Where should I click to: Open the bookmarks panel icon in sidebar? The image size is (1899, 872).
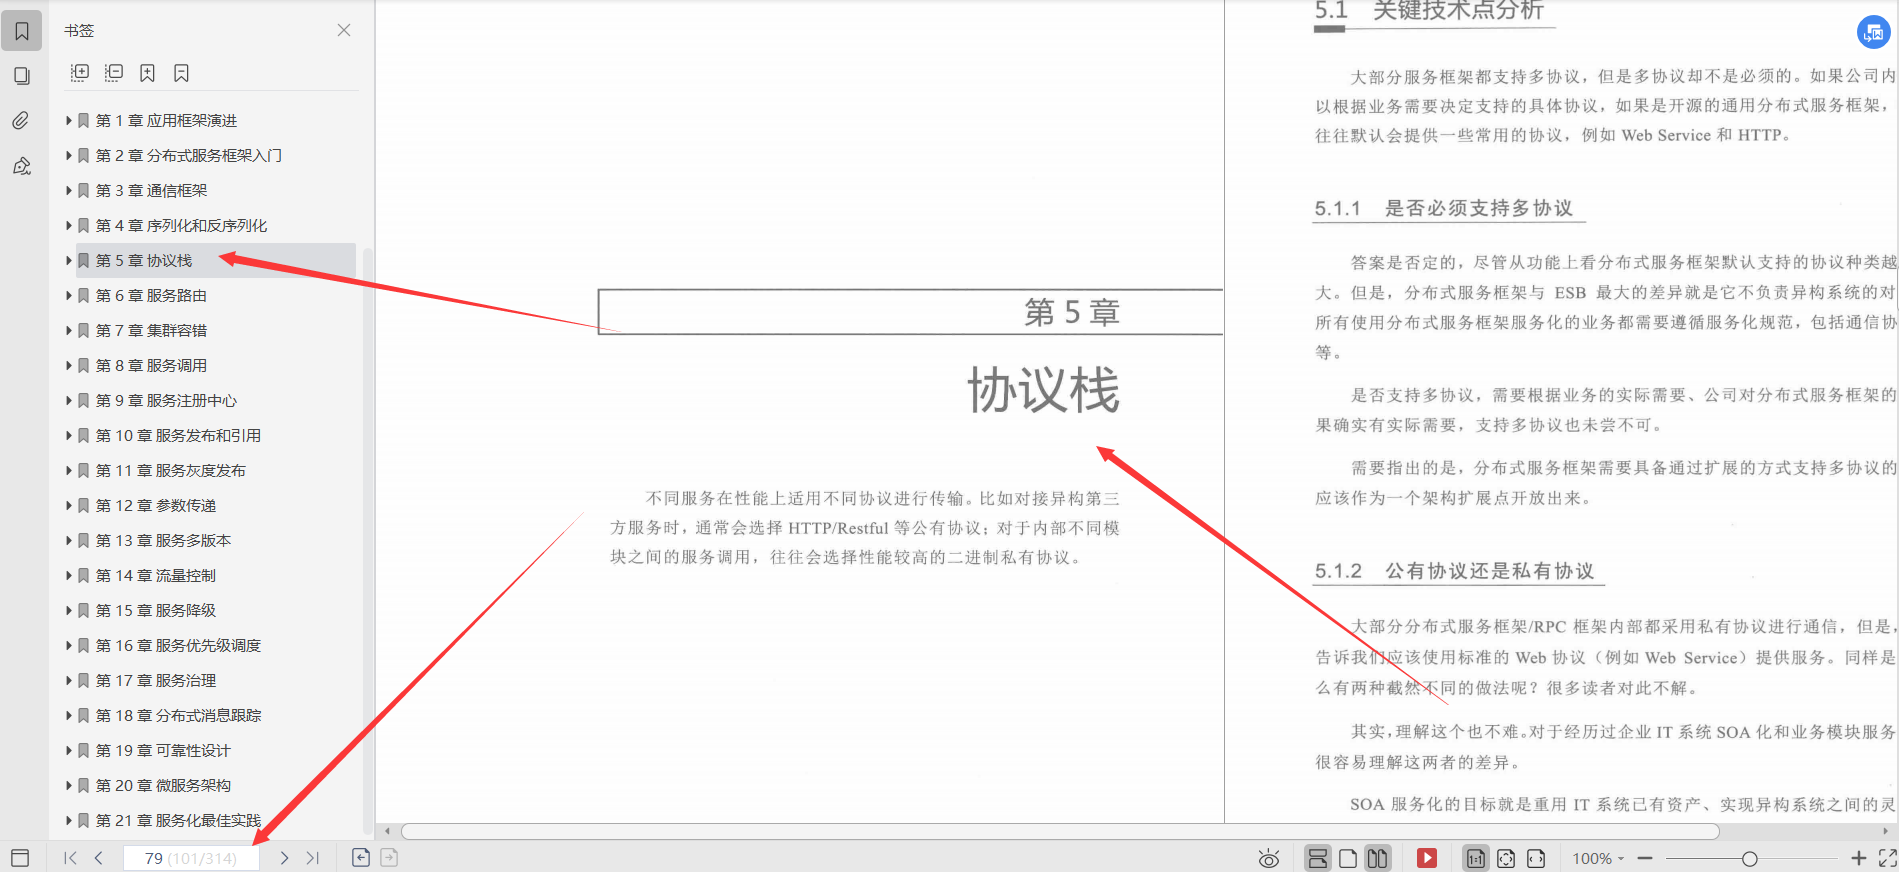[22, 31]
